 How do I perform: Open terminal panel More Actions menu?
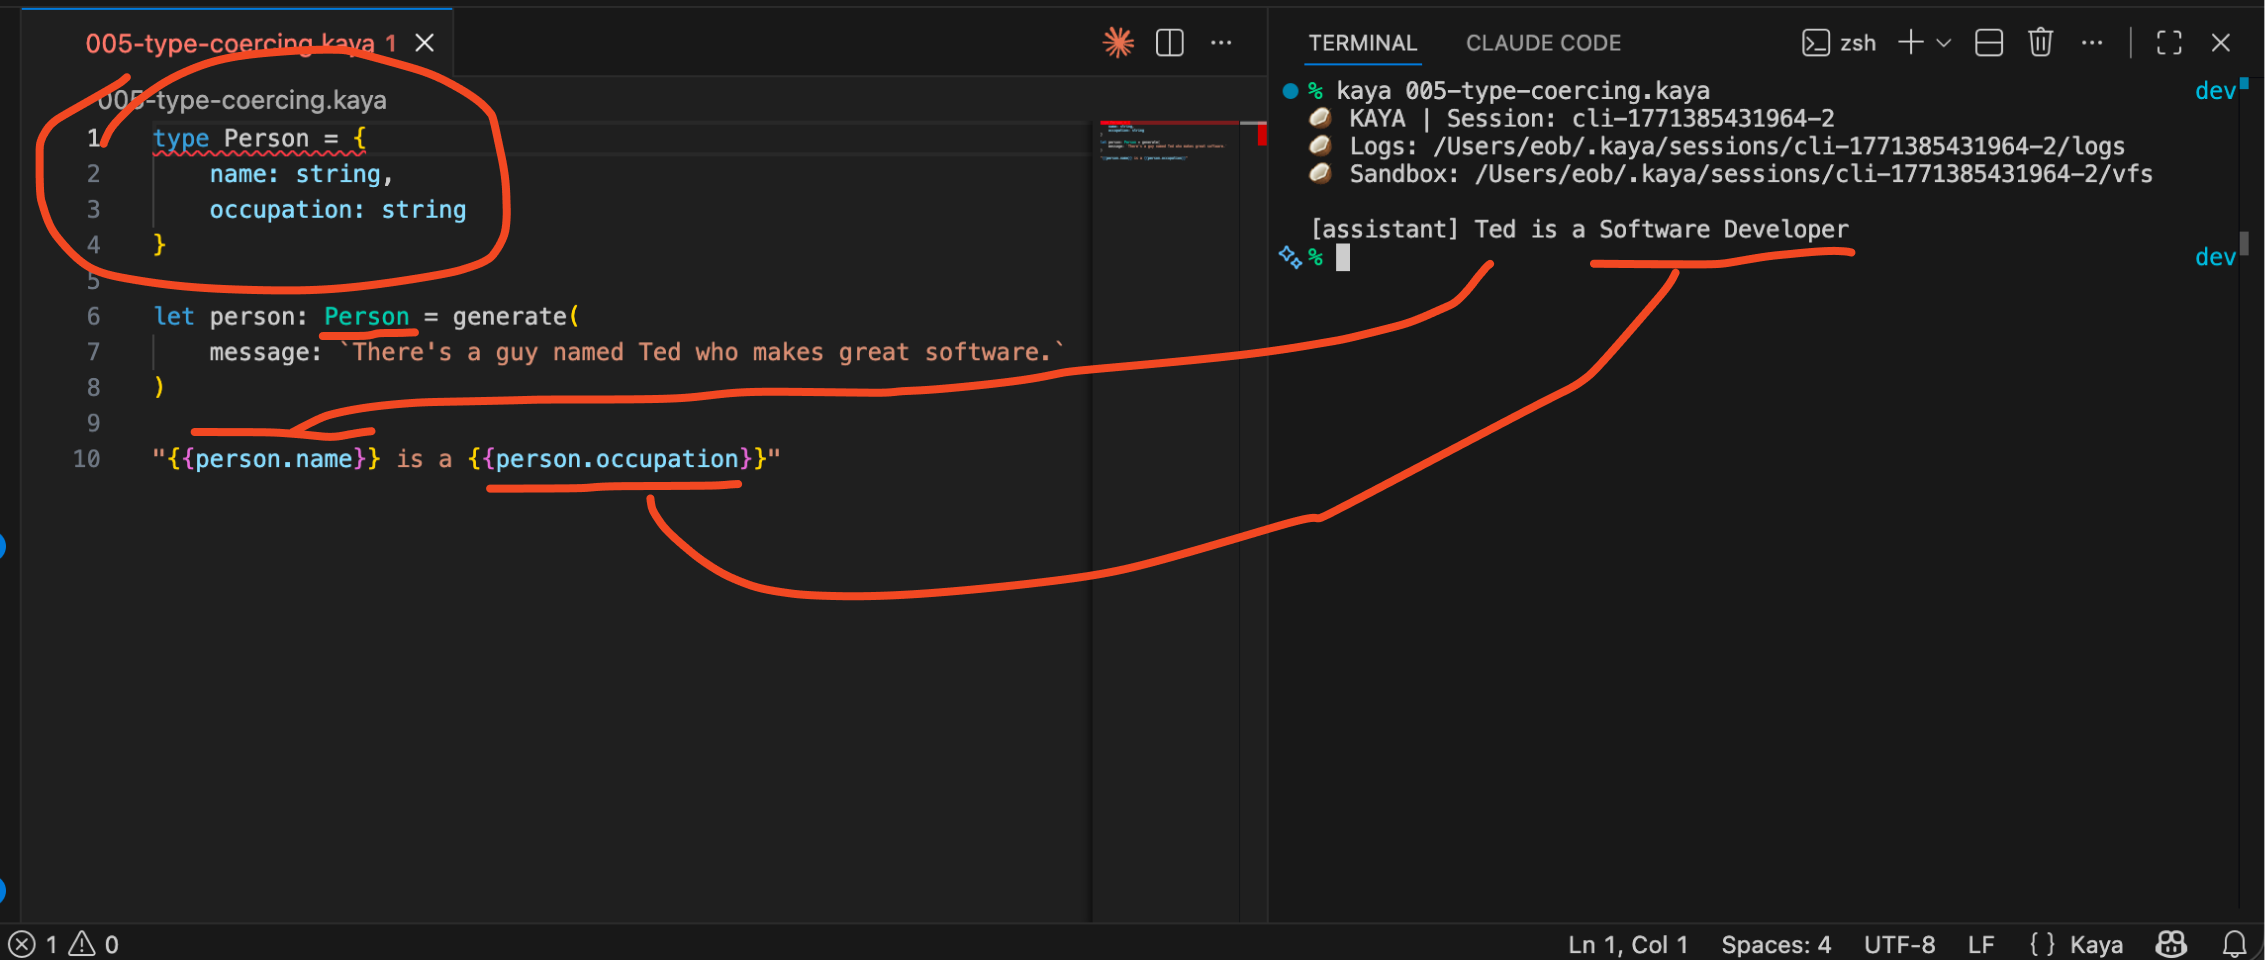[x=2092, y=42]
